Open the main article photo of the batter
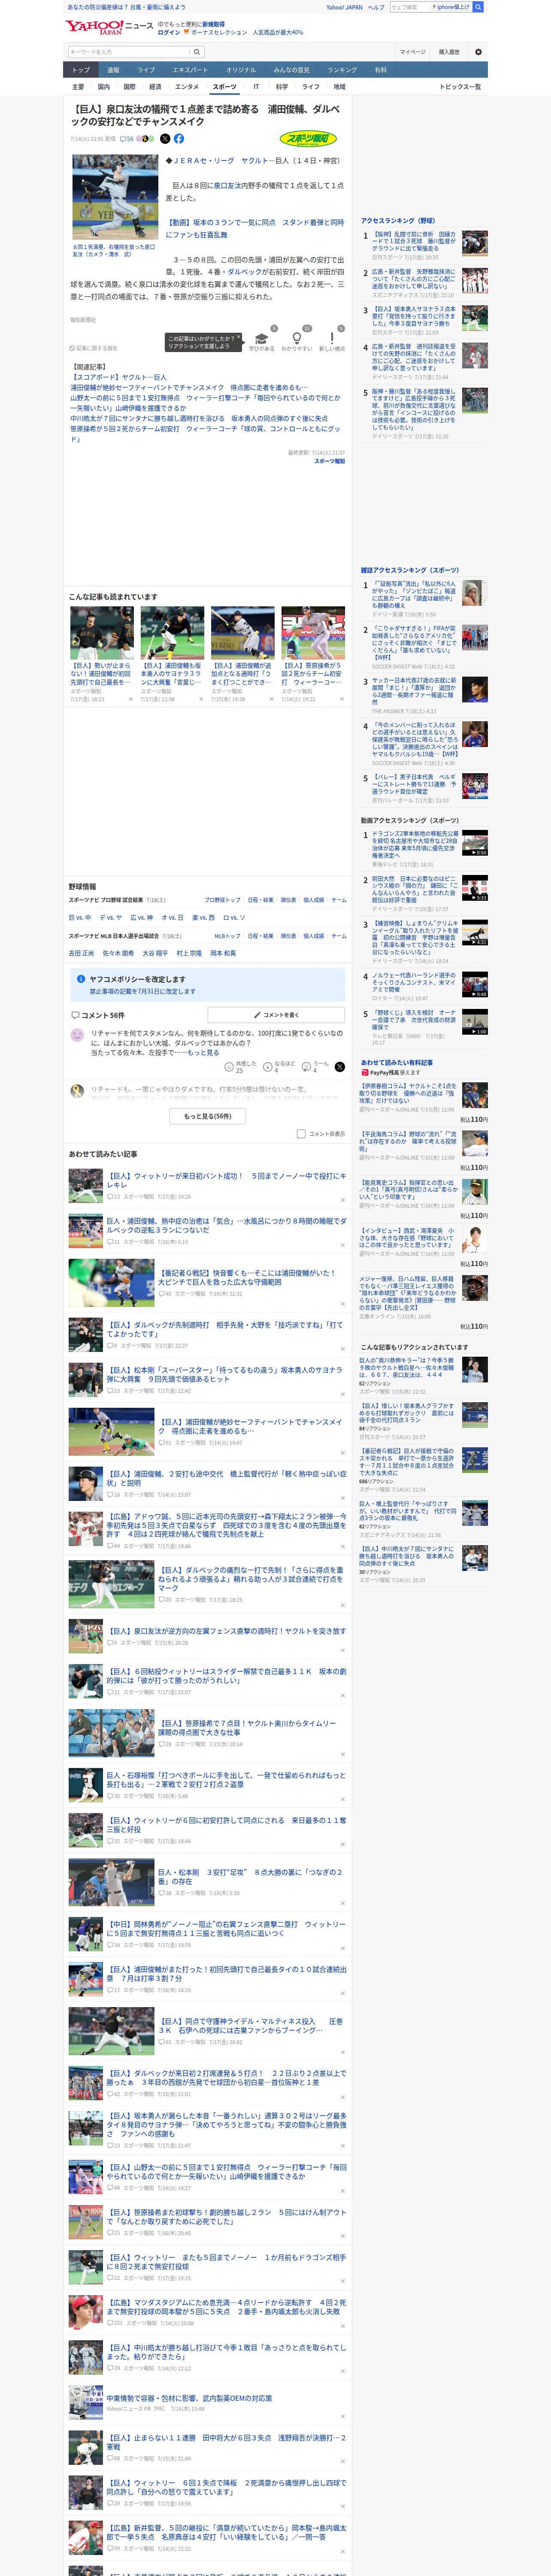Image resolution: width=551 pixels, height=2576 pixels. pyautogui.click(x=115, y=196)
